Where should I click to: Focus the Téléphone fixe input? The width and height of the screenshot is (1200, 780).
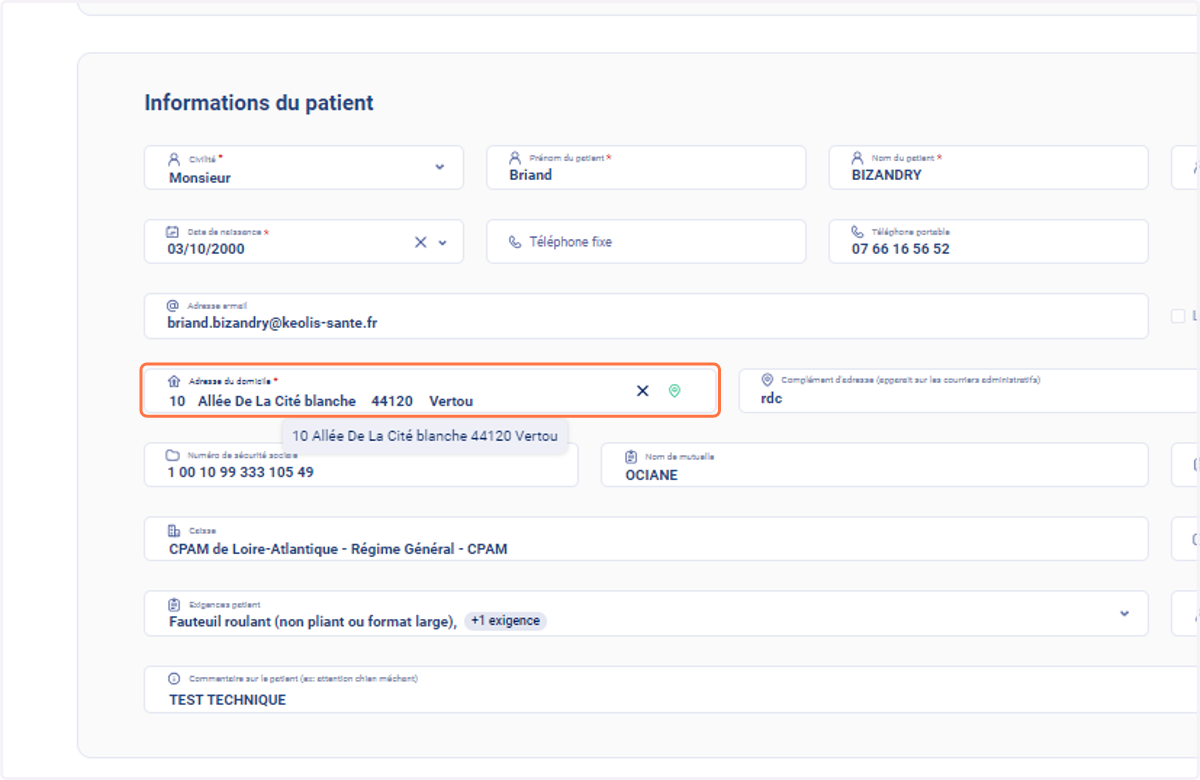(646, 242)
